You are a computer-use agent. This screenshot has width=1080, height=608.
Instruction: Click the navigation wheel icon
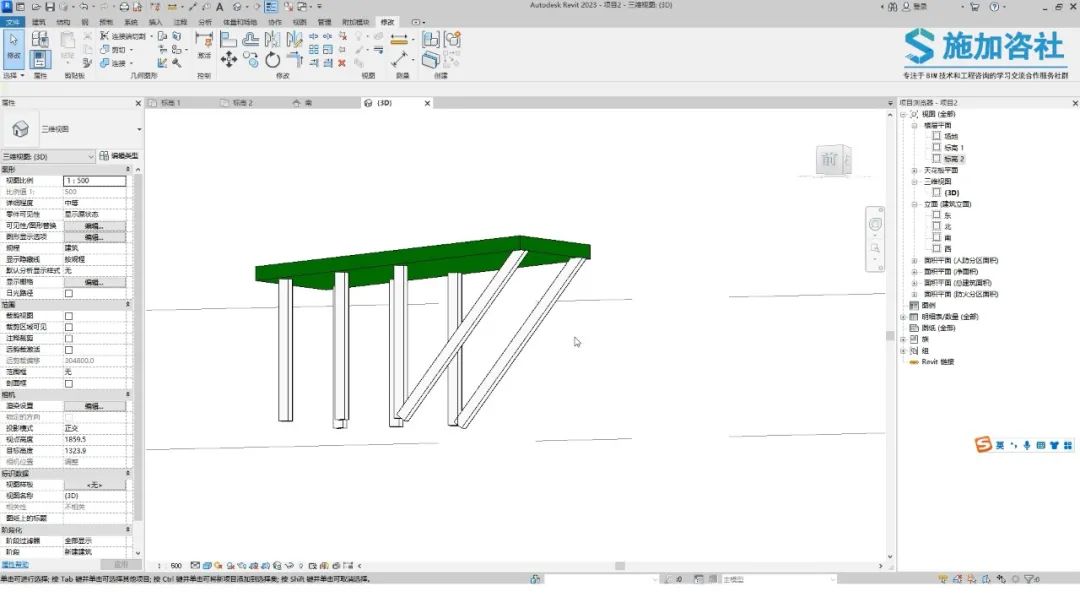pos(875,224)
